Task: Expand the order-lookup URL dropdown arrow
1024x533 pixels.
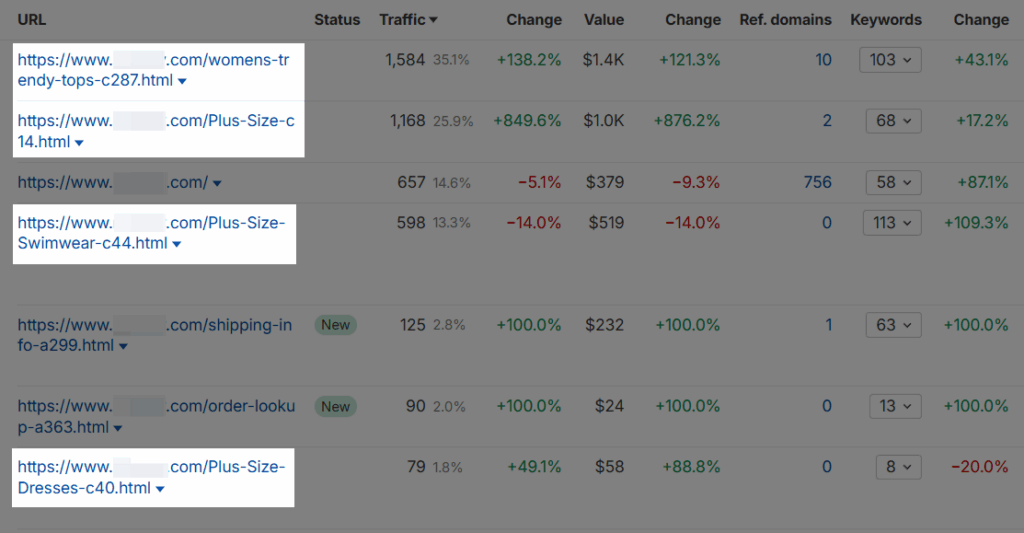Action: [x=118, y=429]
